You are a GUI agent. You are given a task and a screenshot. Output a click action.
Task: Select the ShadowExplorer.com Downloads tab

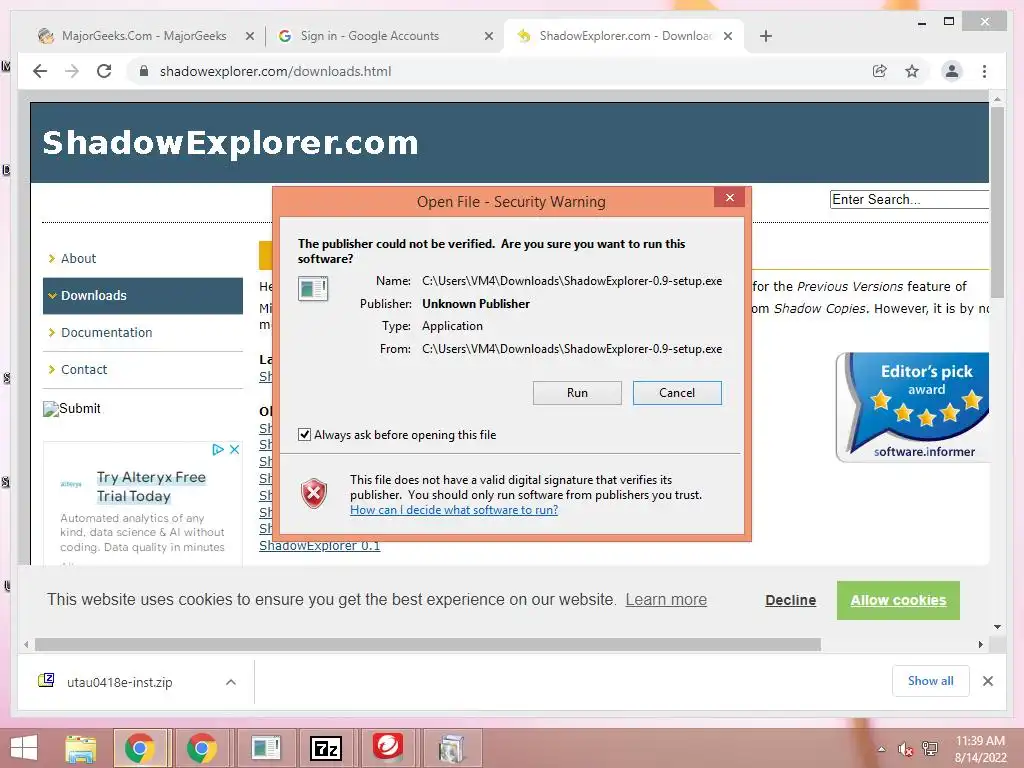624,36
